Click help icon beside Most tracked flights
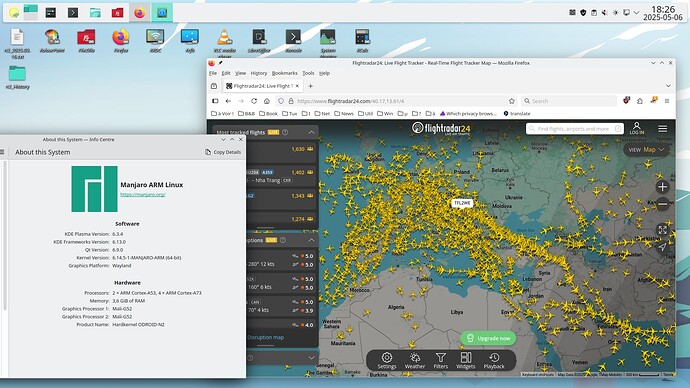 [285, 132]
